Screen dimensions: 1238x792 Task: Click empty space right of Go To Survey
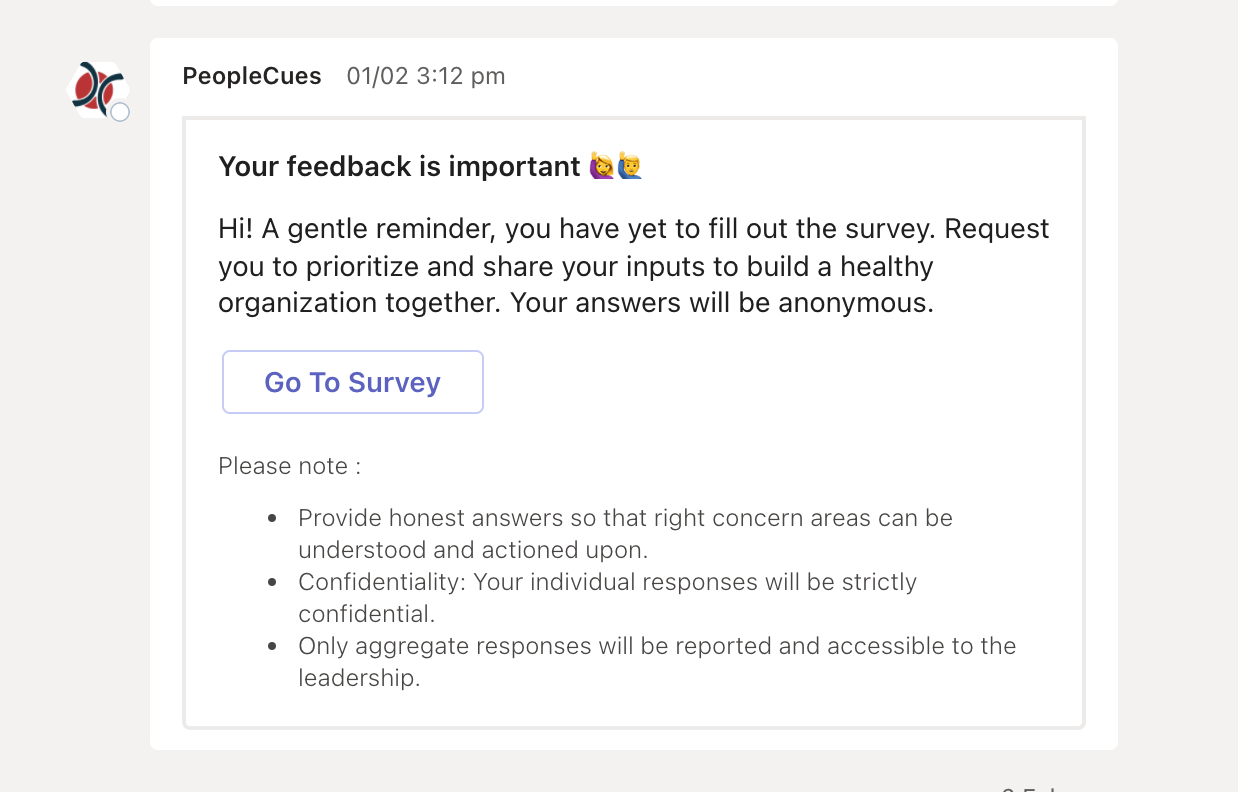click(780, 382)
